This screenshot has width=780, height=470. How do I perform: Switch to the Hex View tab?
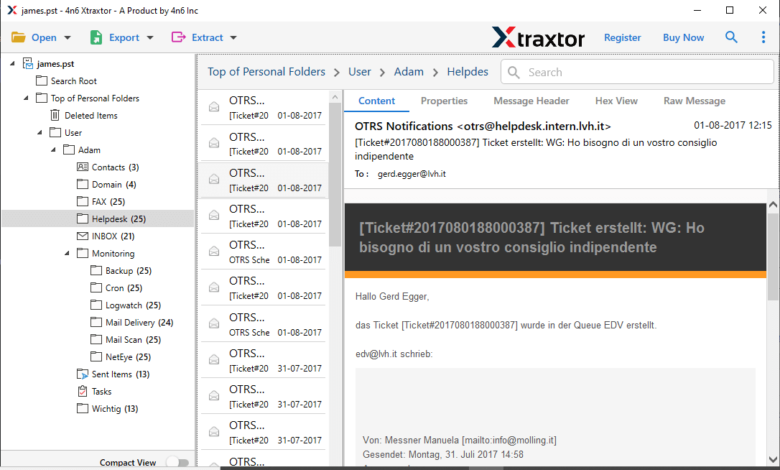(x=616, y=101)
